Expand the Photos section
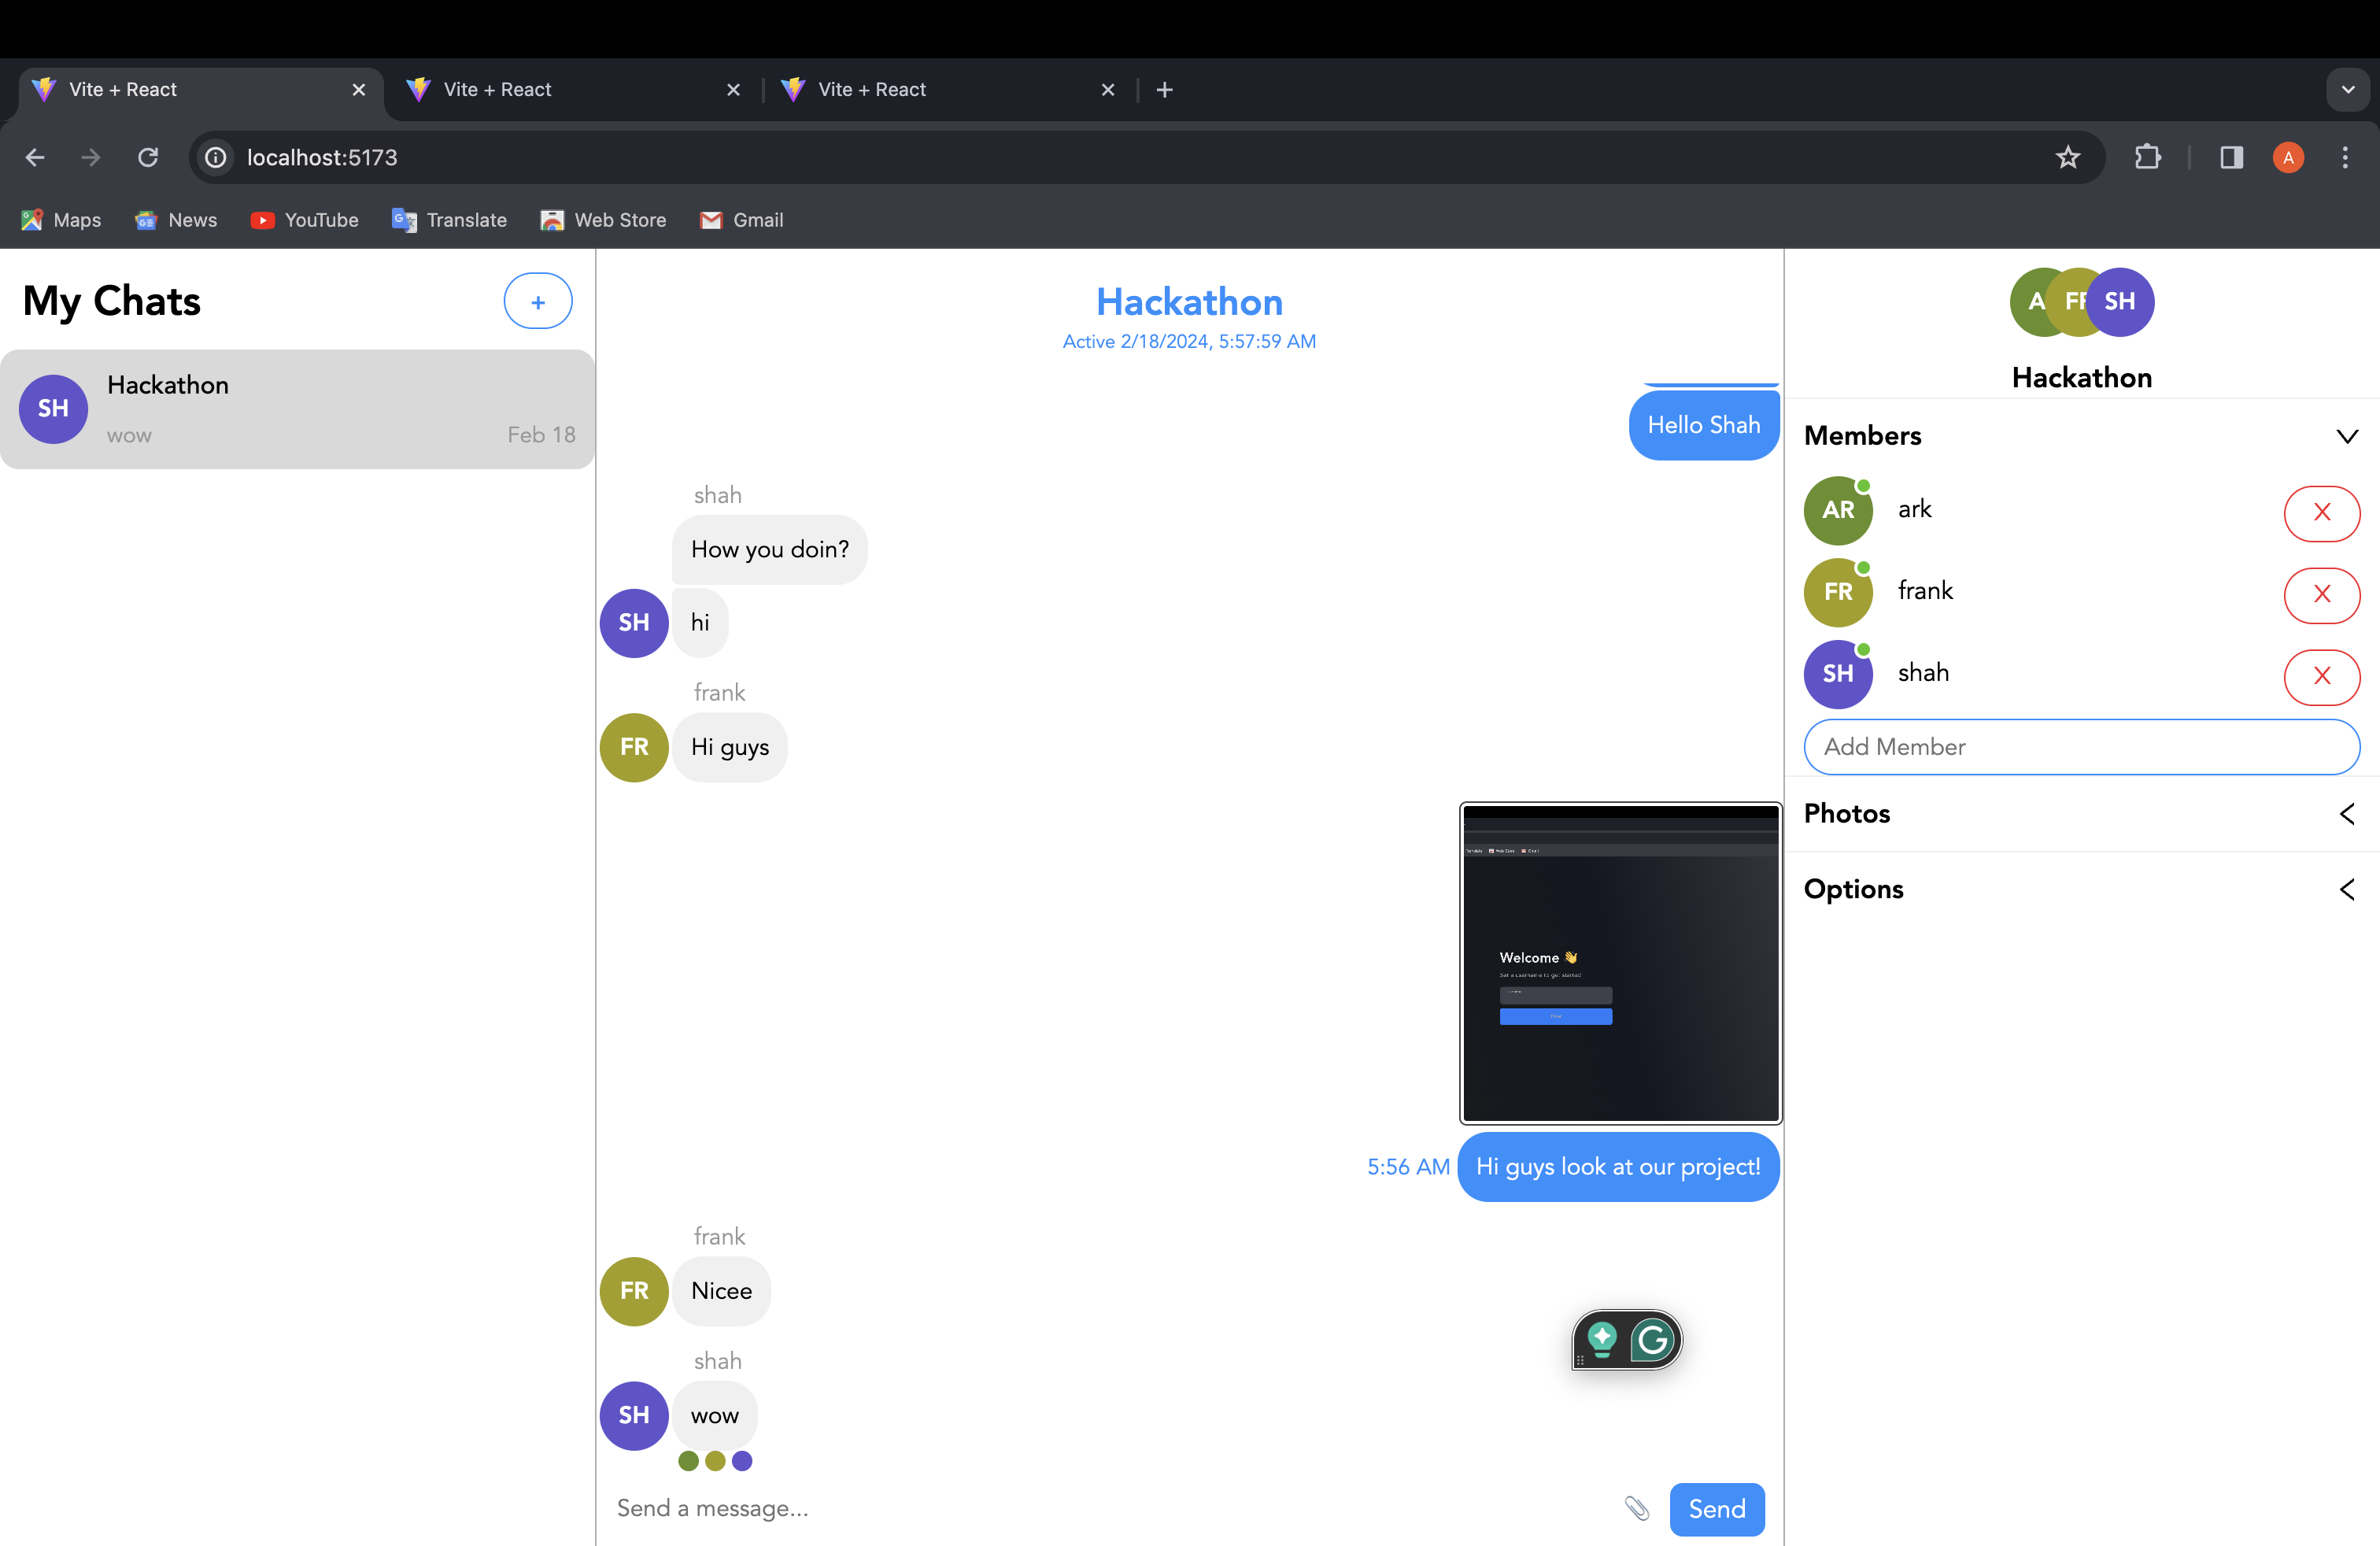The image size is (2380, 1546). click(2346, 814)
